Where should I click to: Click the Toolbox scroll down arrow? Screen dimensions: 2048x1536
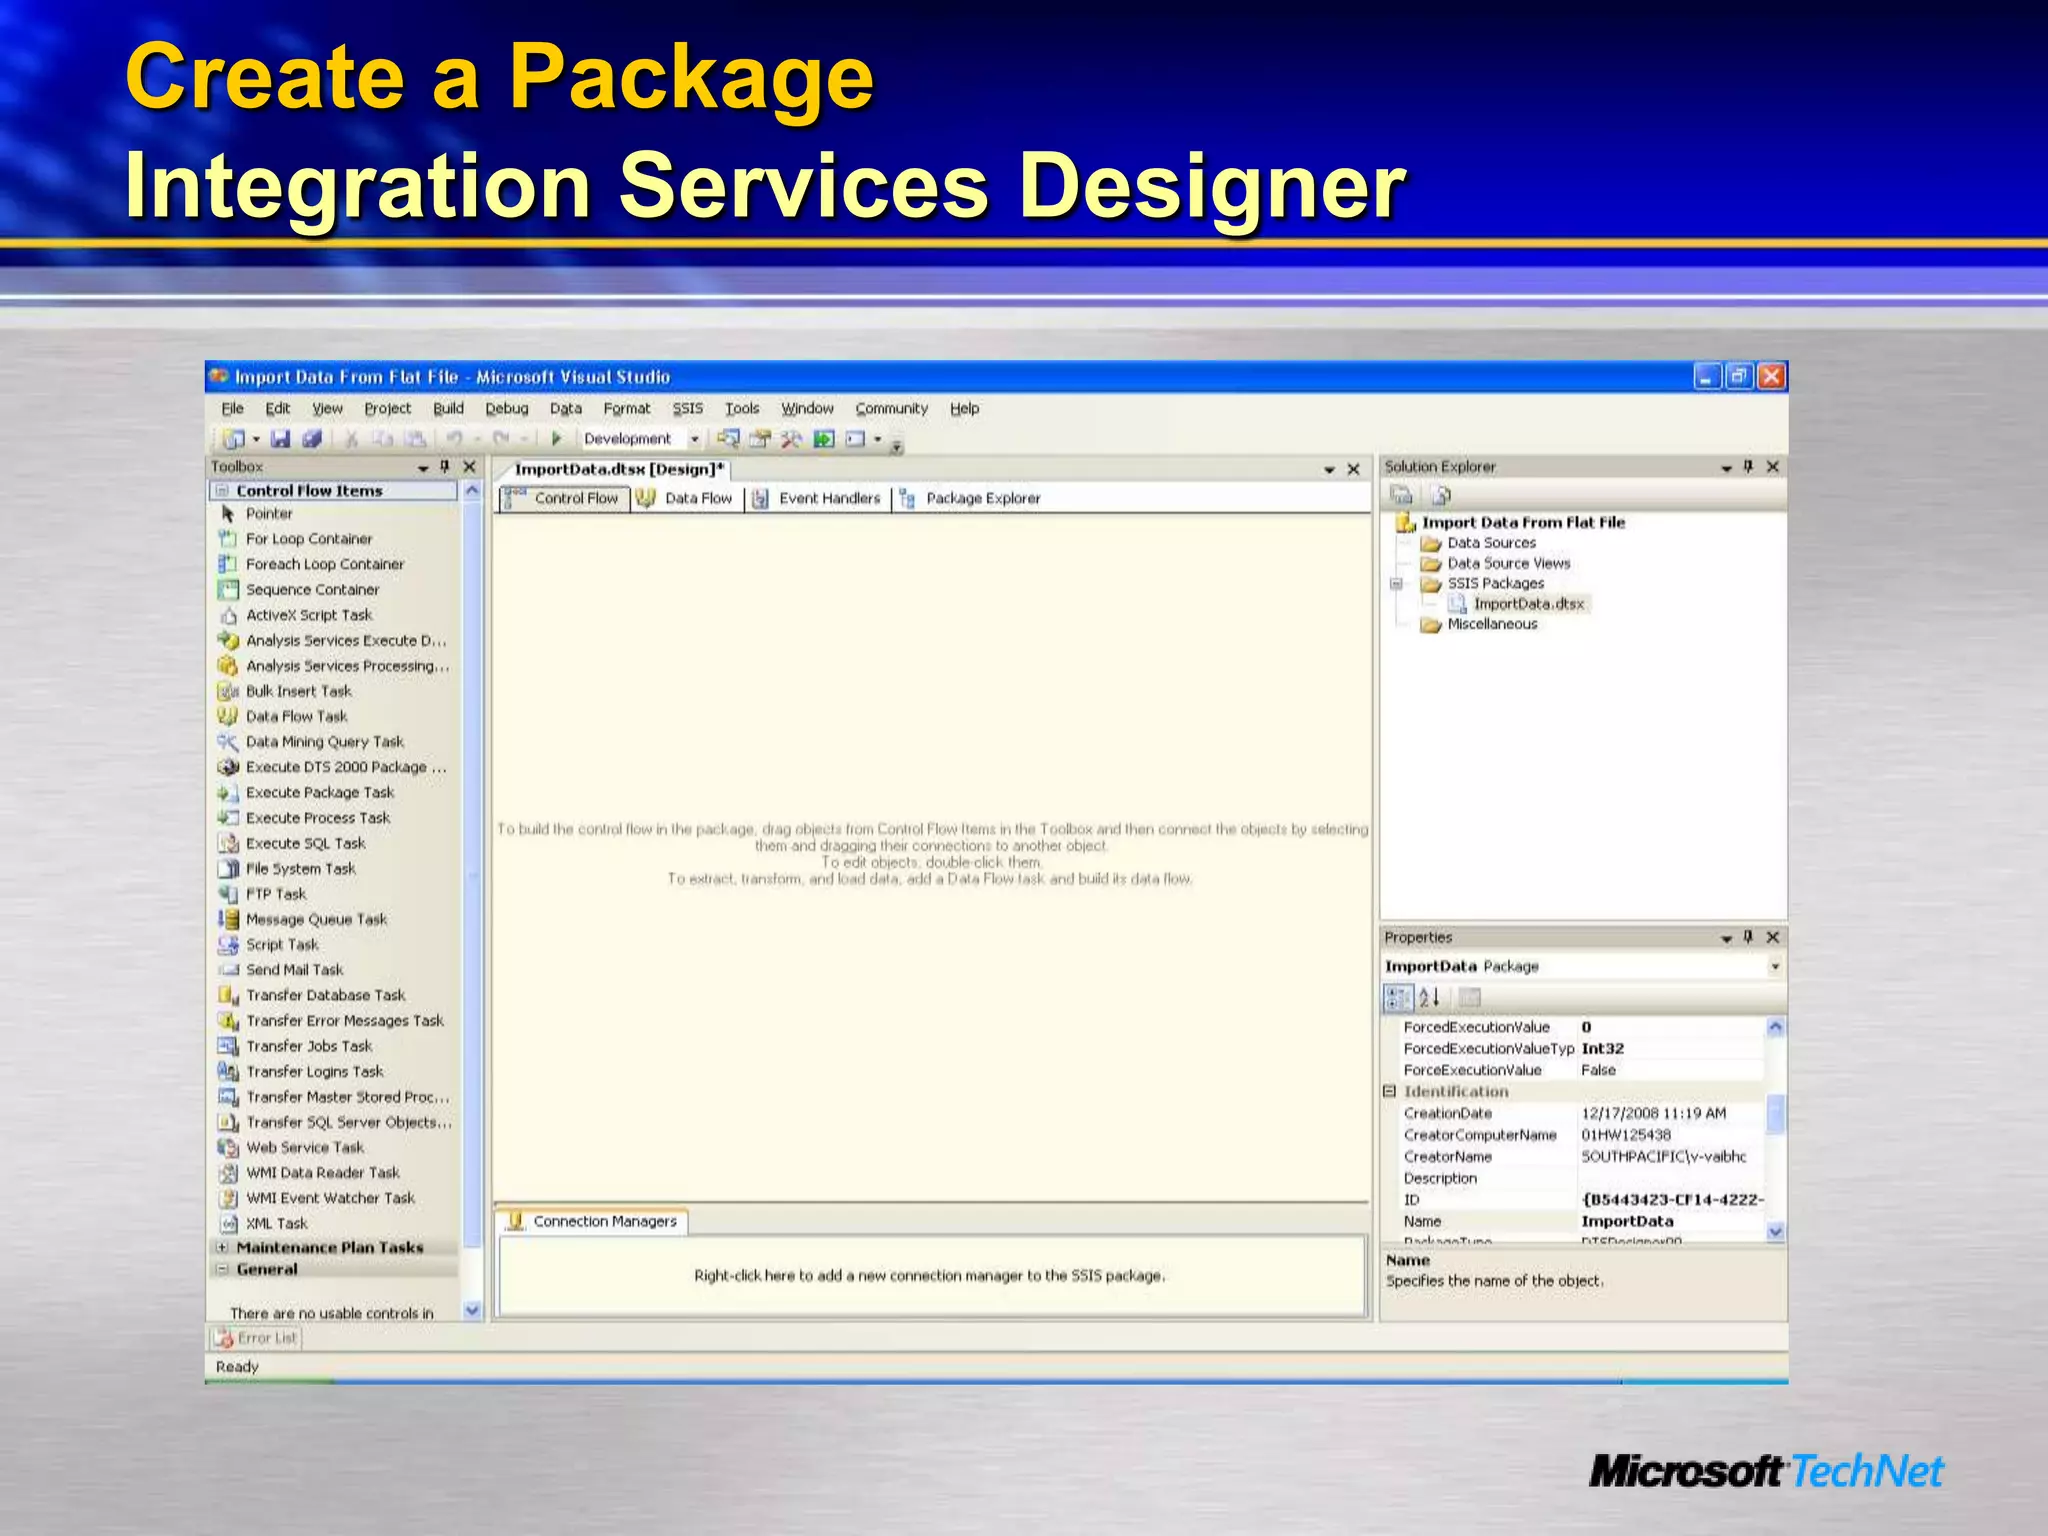472,1311
